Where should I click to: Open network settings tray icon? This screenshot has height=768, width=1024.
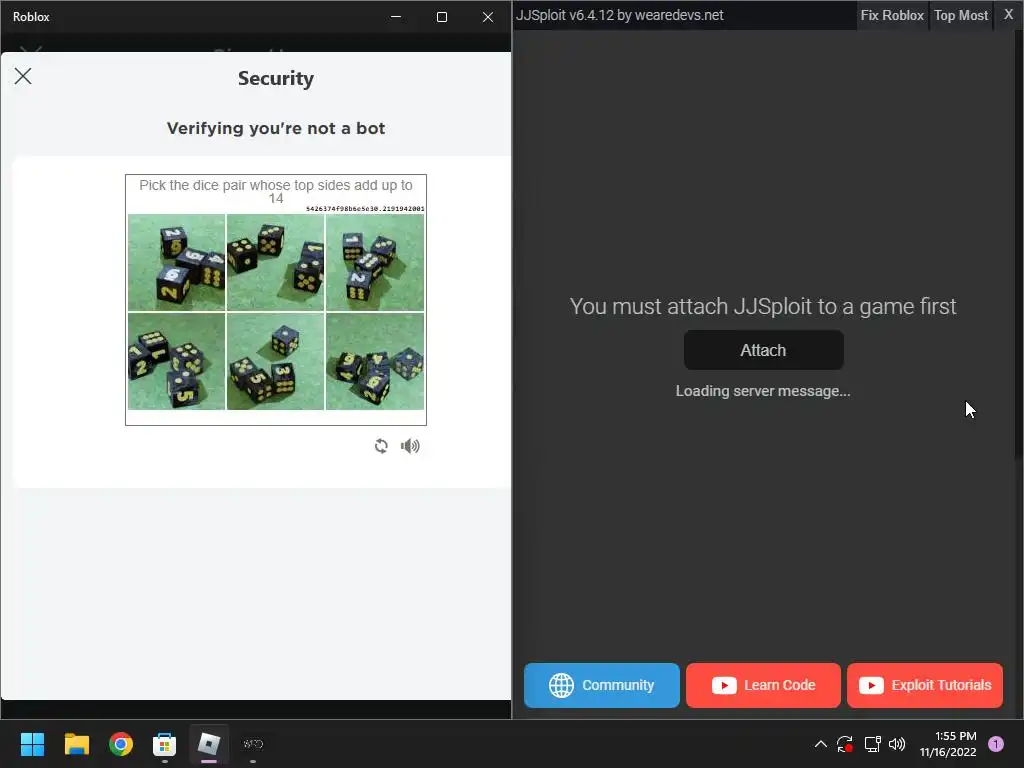point(872,744)
